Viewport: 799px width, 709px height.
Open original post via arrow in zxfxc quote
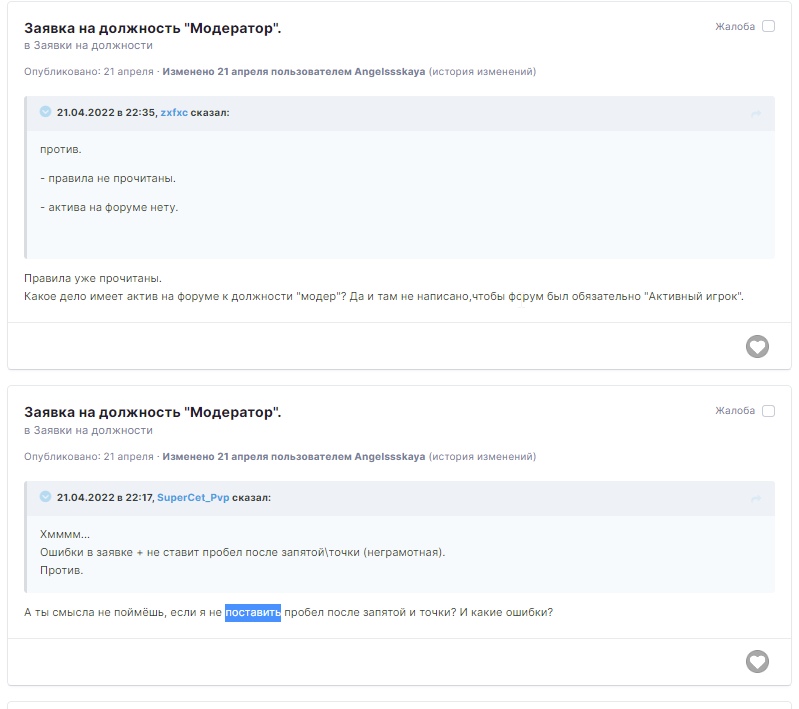756,114
